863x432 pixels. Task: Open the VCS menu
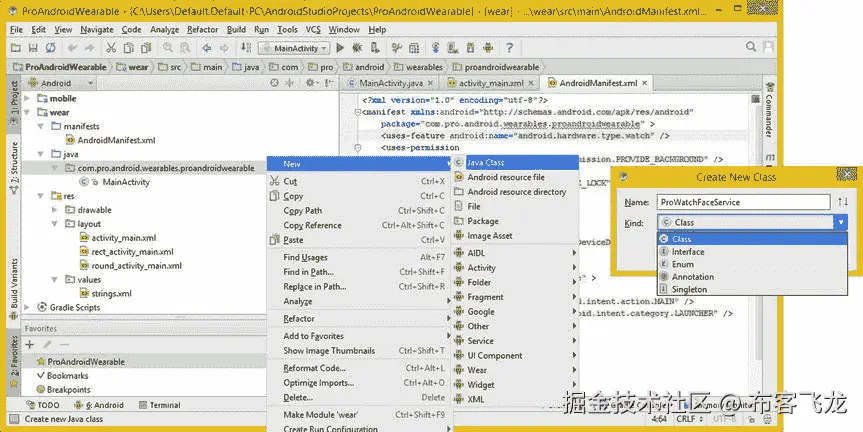[313, 30]
